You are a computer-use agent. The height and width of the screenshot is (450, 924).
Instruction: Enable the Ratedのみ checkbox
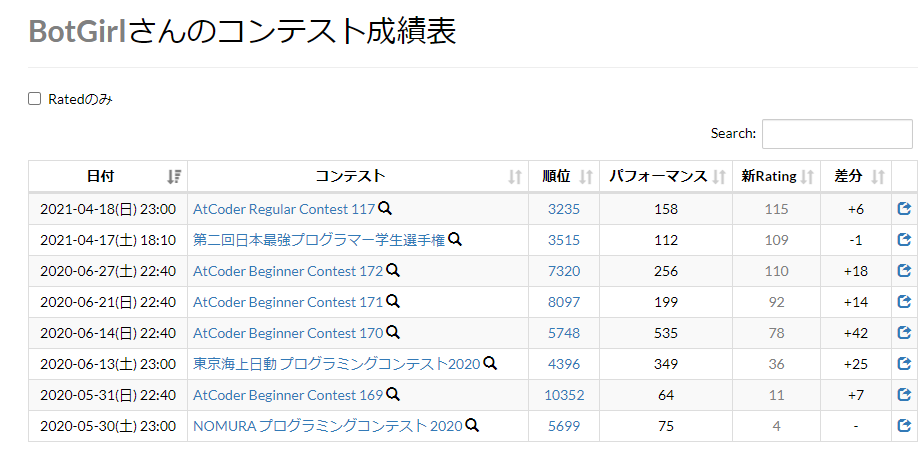(35, 99)
